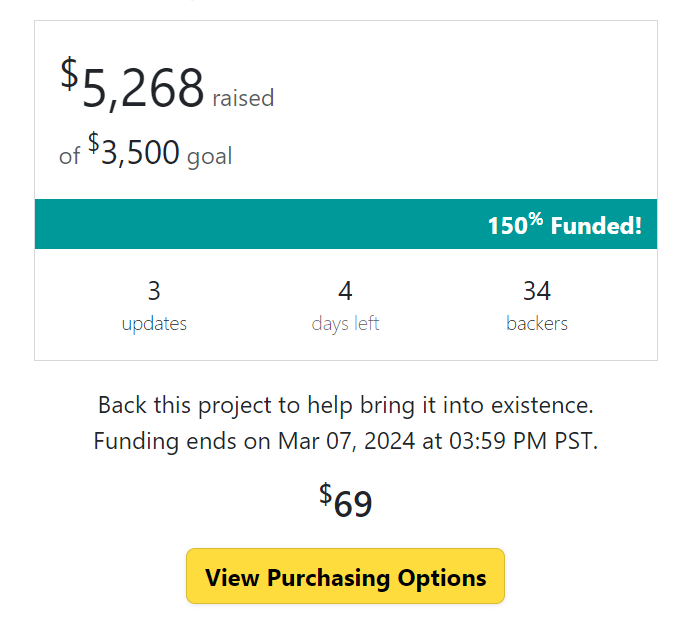Click the word of before the goal amount
Viewport: 694px width, 620px height.
click(x=69, y=157)
